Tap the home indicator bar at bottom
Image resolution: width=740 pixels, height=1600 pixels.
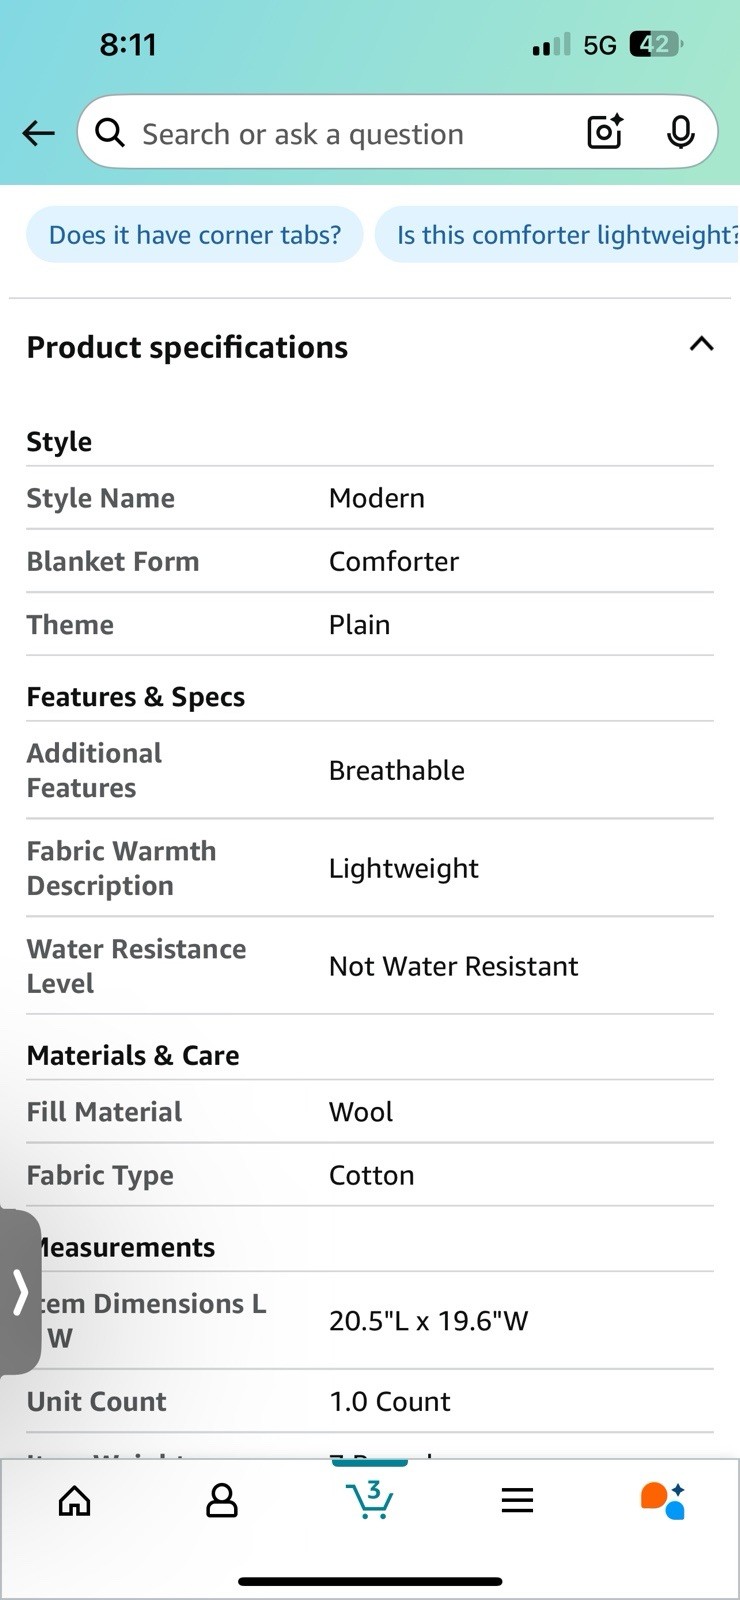pos(370,1581)
